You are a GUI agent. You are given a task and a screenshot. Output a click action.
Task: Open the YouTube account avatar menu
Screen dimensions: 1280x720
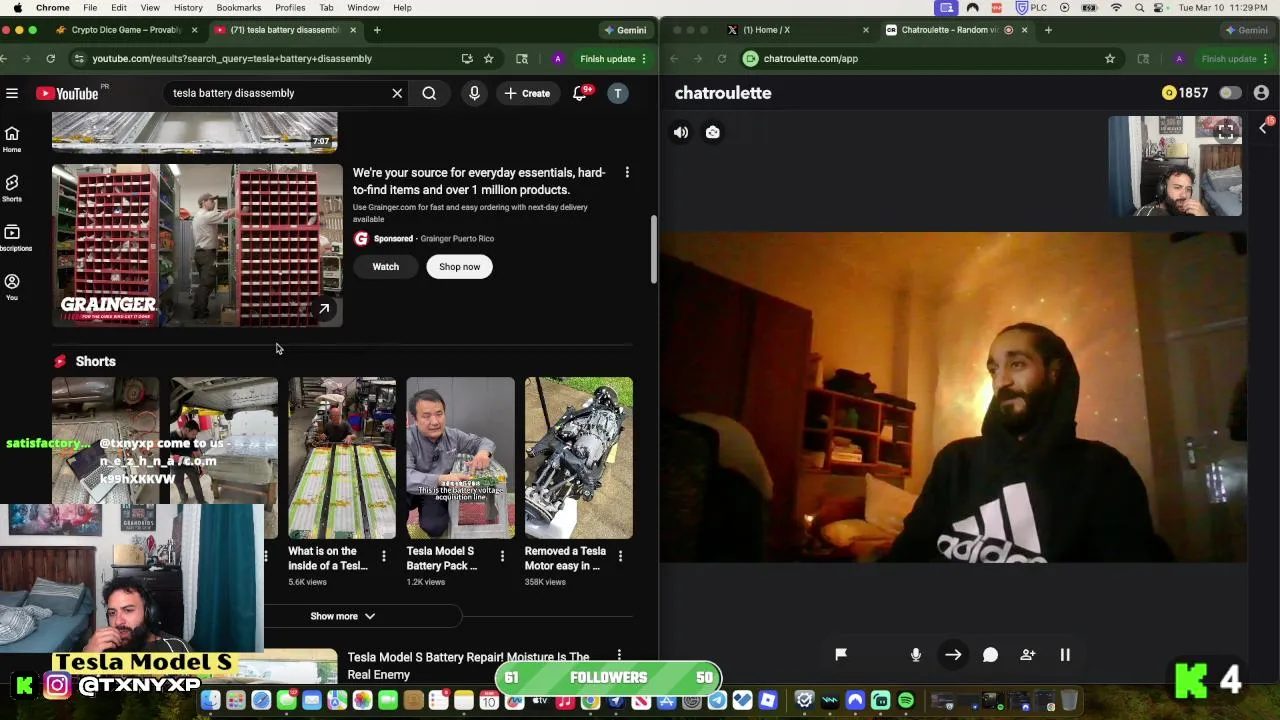618,93
